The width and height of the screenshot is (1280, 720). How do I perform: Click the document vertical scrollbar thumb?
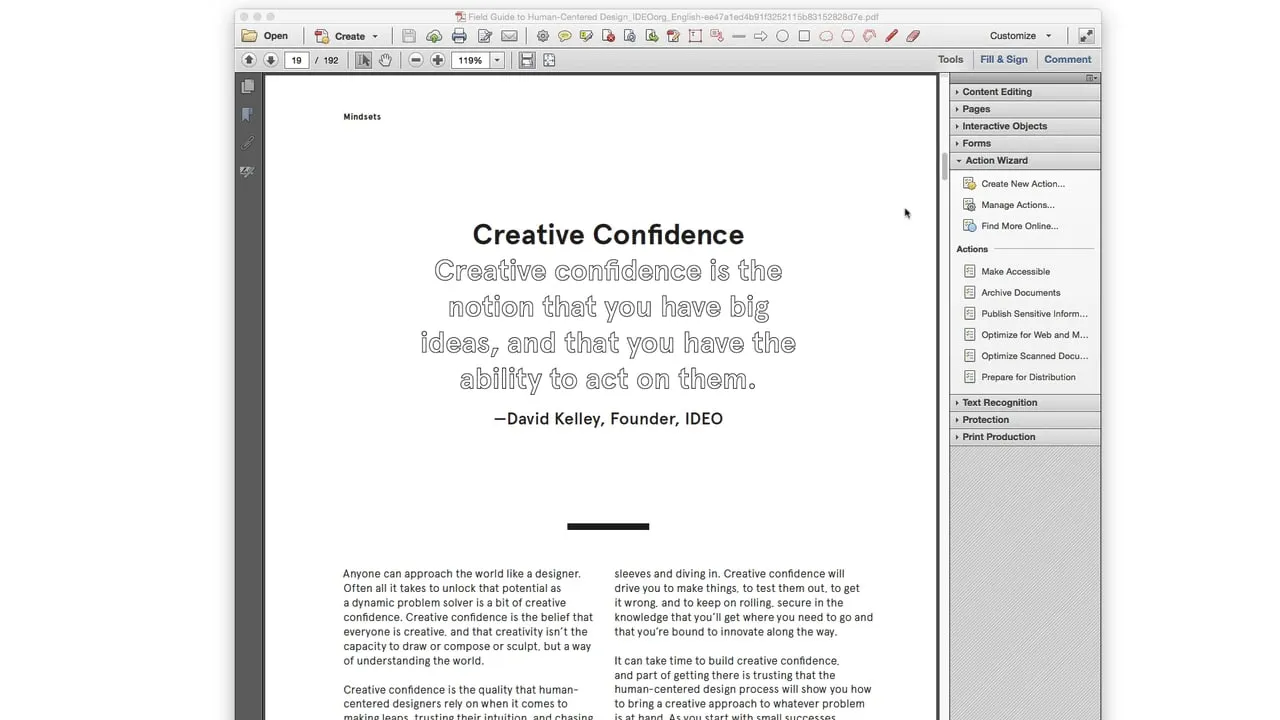coord(944,167)
